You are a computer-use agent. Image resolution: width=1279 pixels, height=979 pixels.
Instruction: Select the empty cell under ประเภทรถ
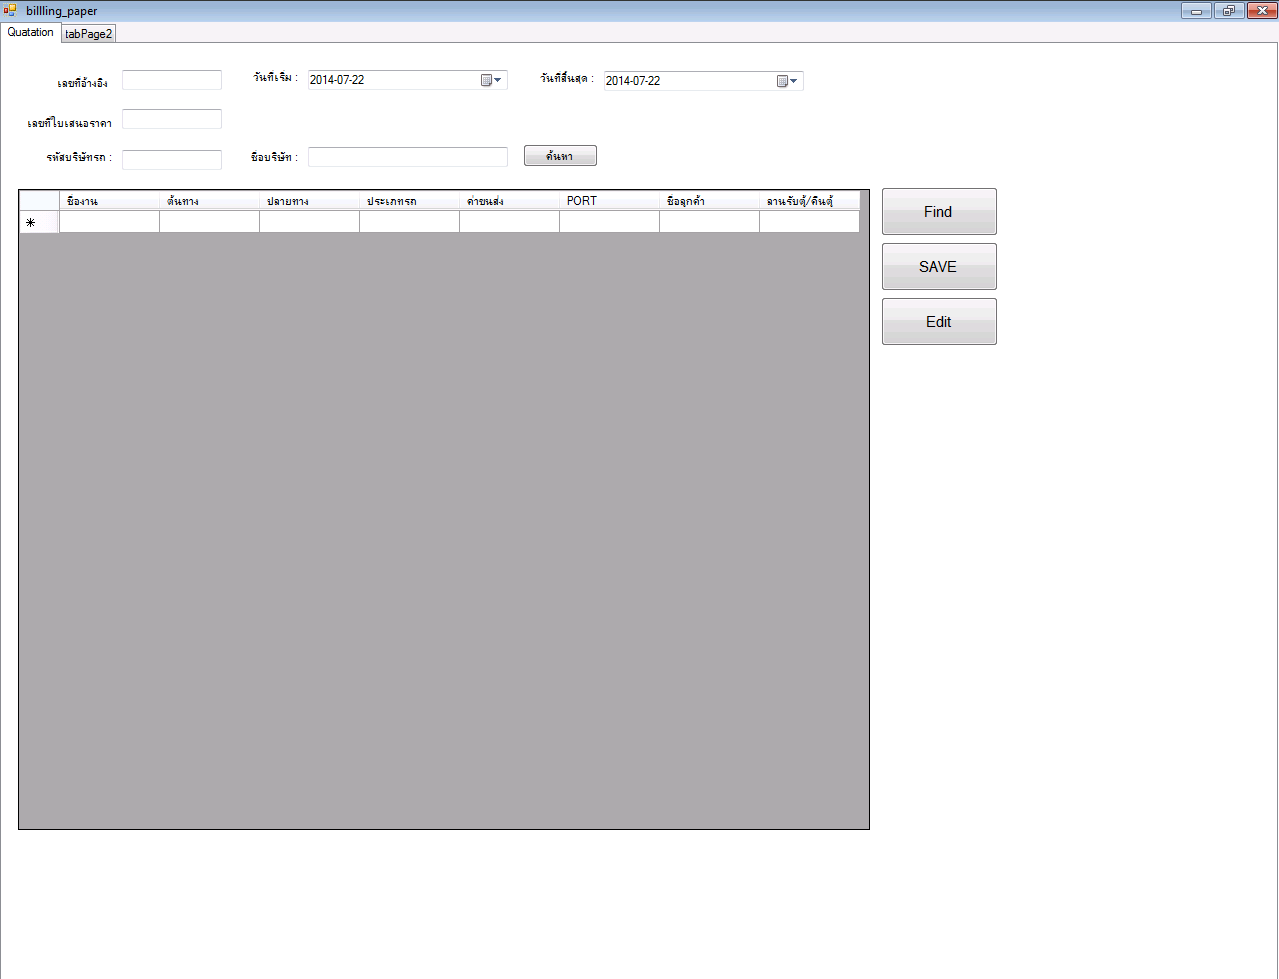click(x=409, y=222)
